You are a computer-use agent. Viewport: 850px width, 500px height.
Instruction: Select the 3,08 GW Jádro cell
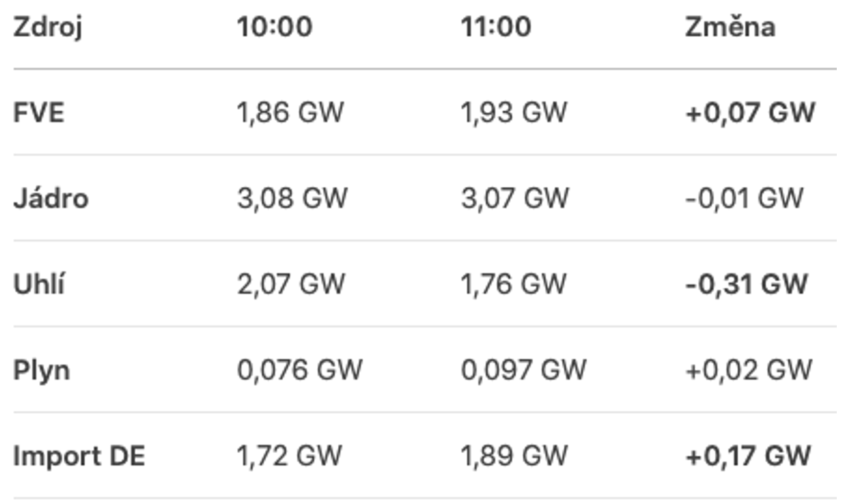[292, 198]
